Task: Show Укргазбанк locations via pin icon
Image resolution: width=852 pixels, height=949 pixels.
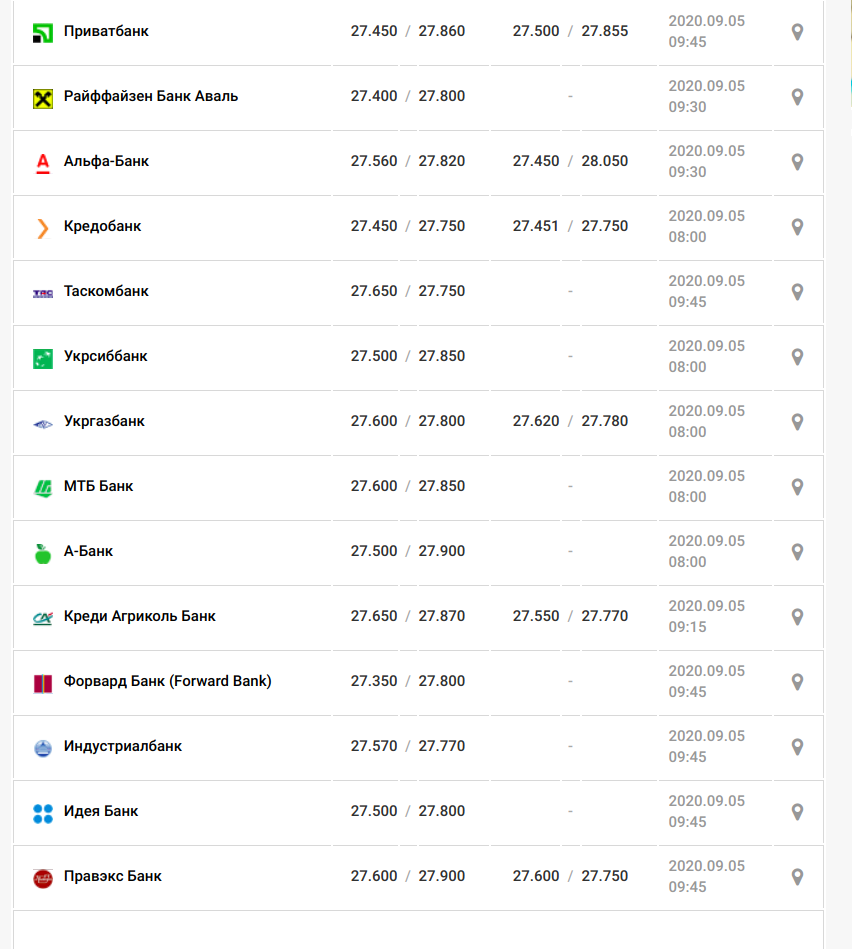Action: coord(798,422)
